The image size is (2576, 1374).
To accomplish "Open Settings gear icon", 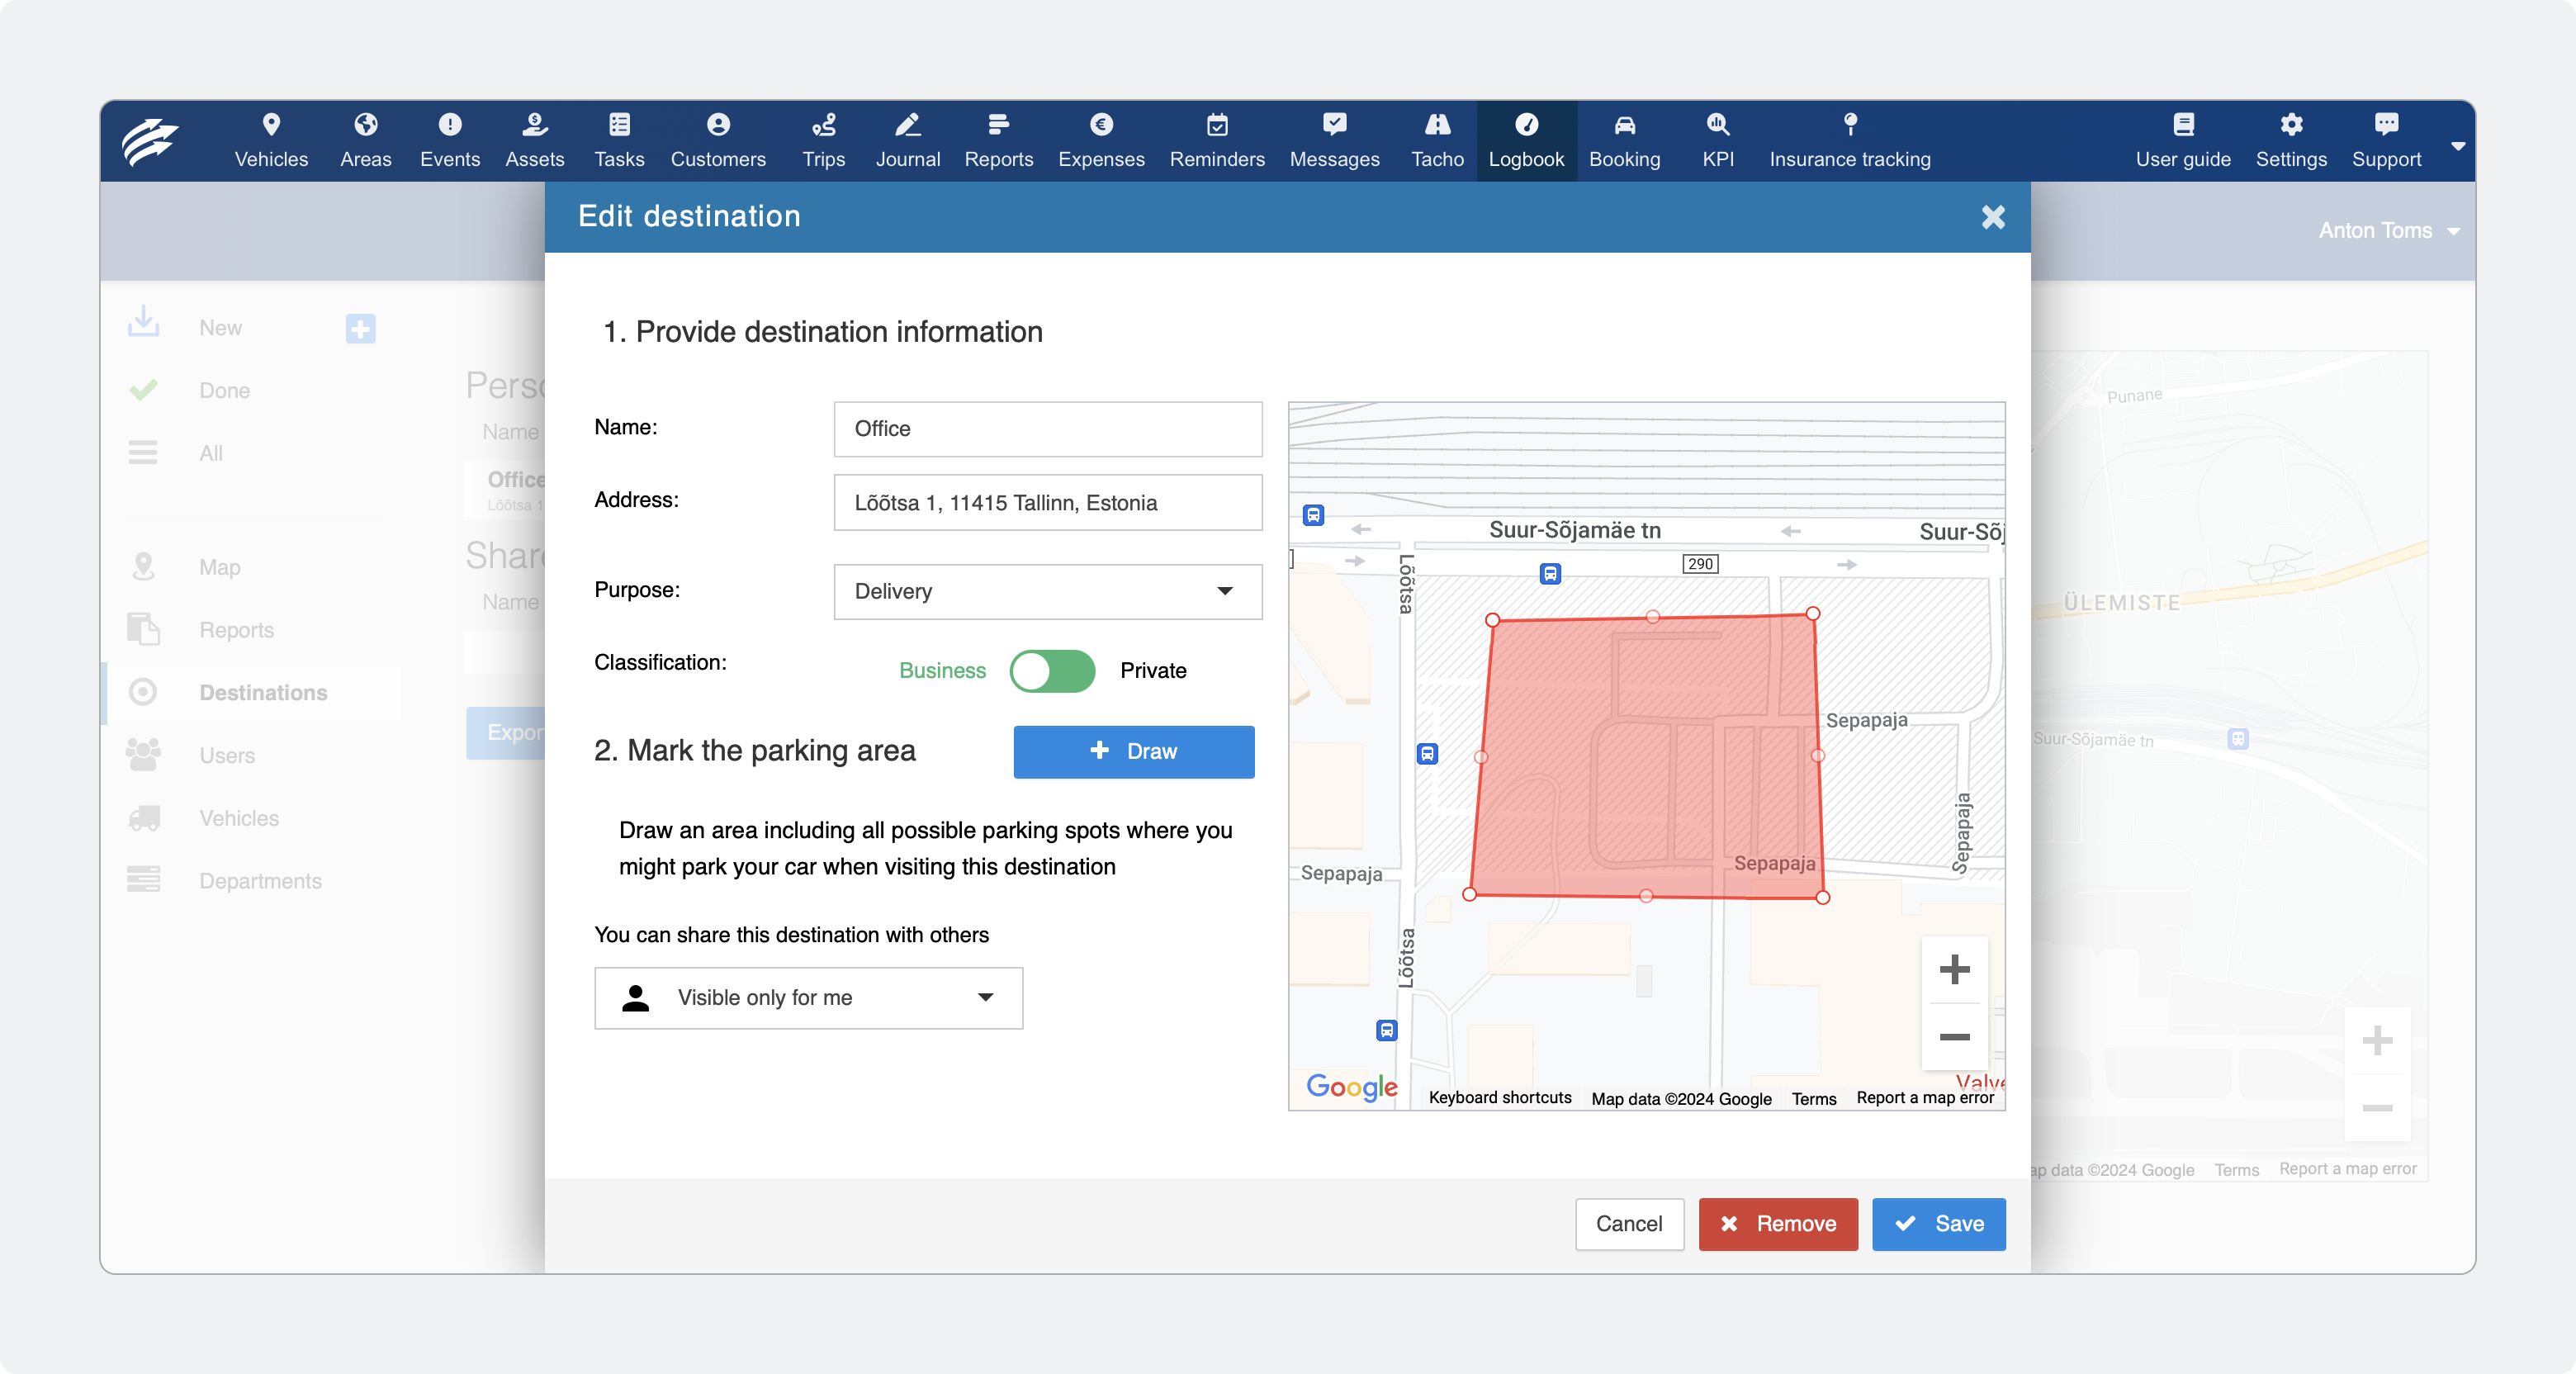I will point(2291,125).
